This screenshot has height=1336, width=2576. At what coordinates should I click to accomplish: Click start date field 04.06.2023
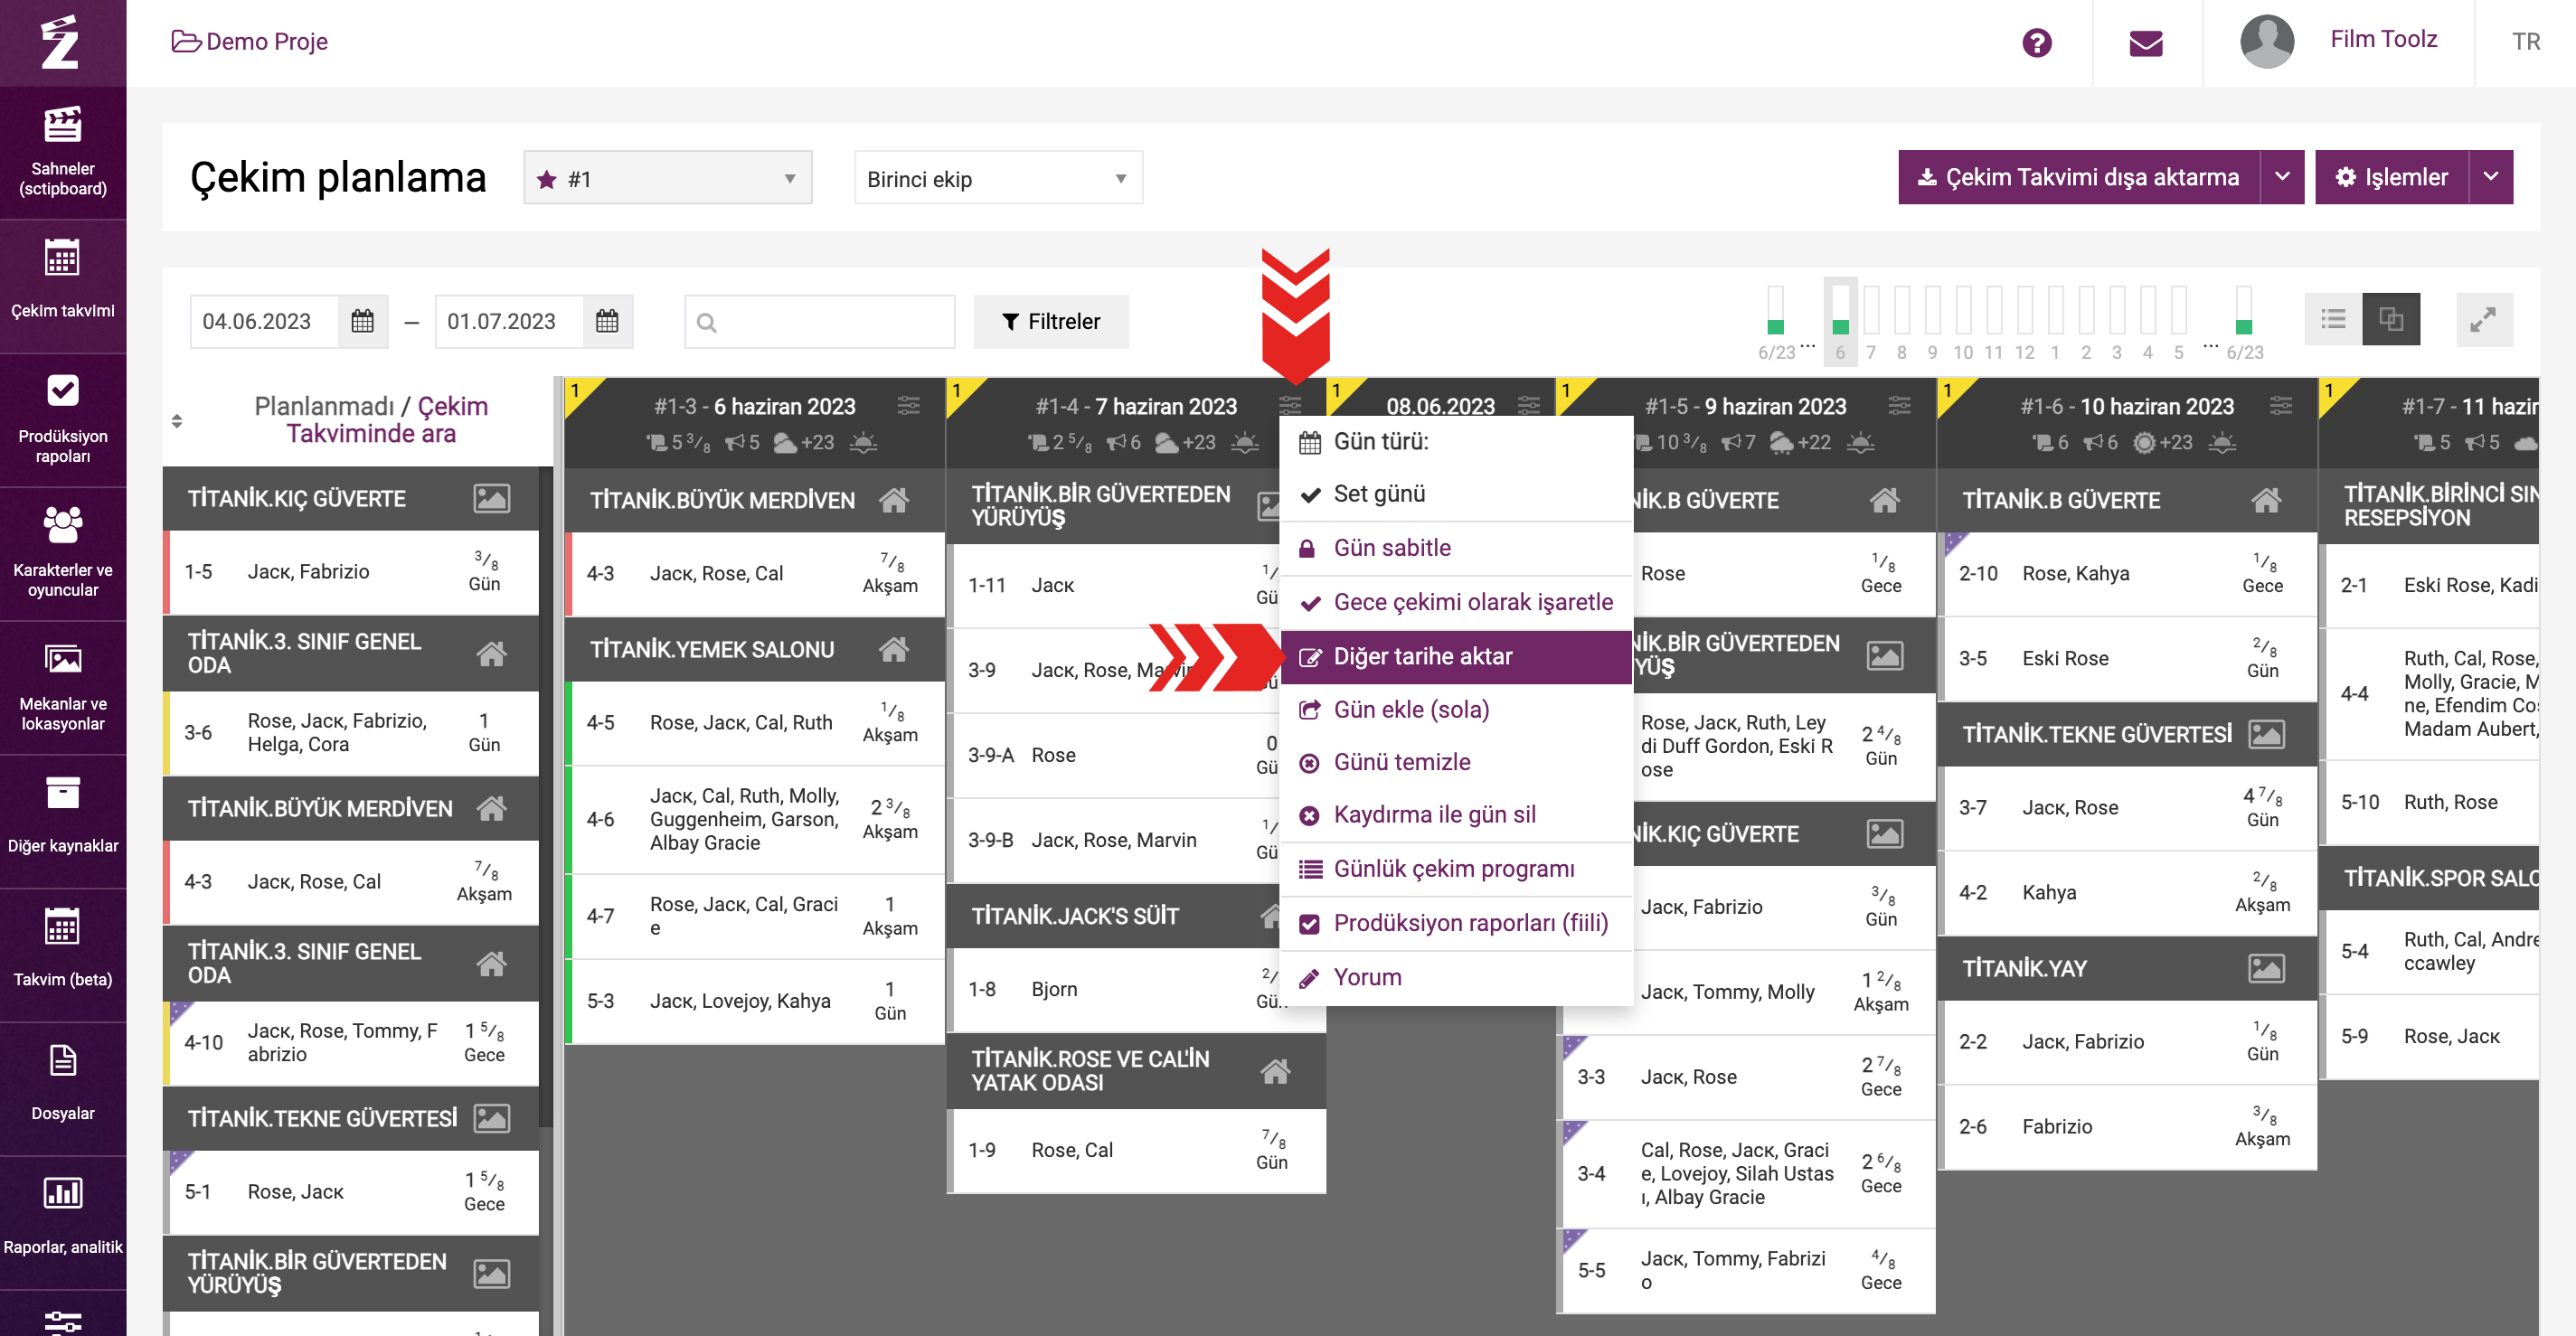[264, 321]
